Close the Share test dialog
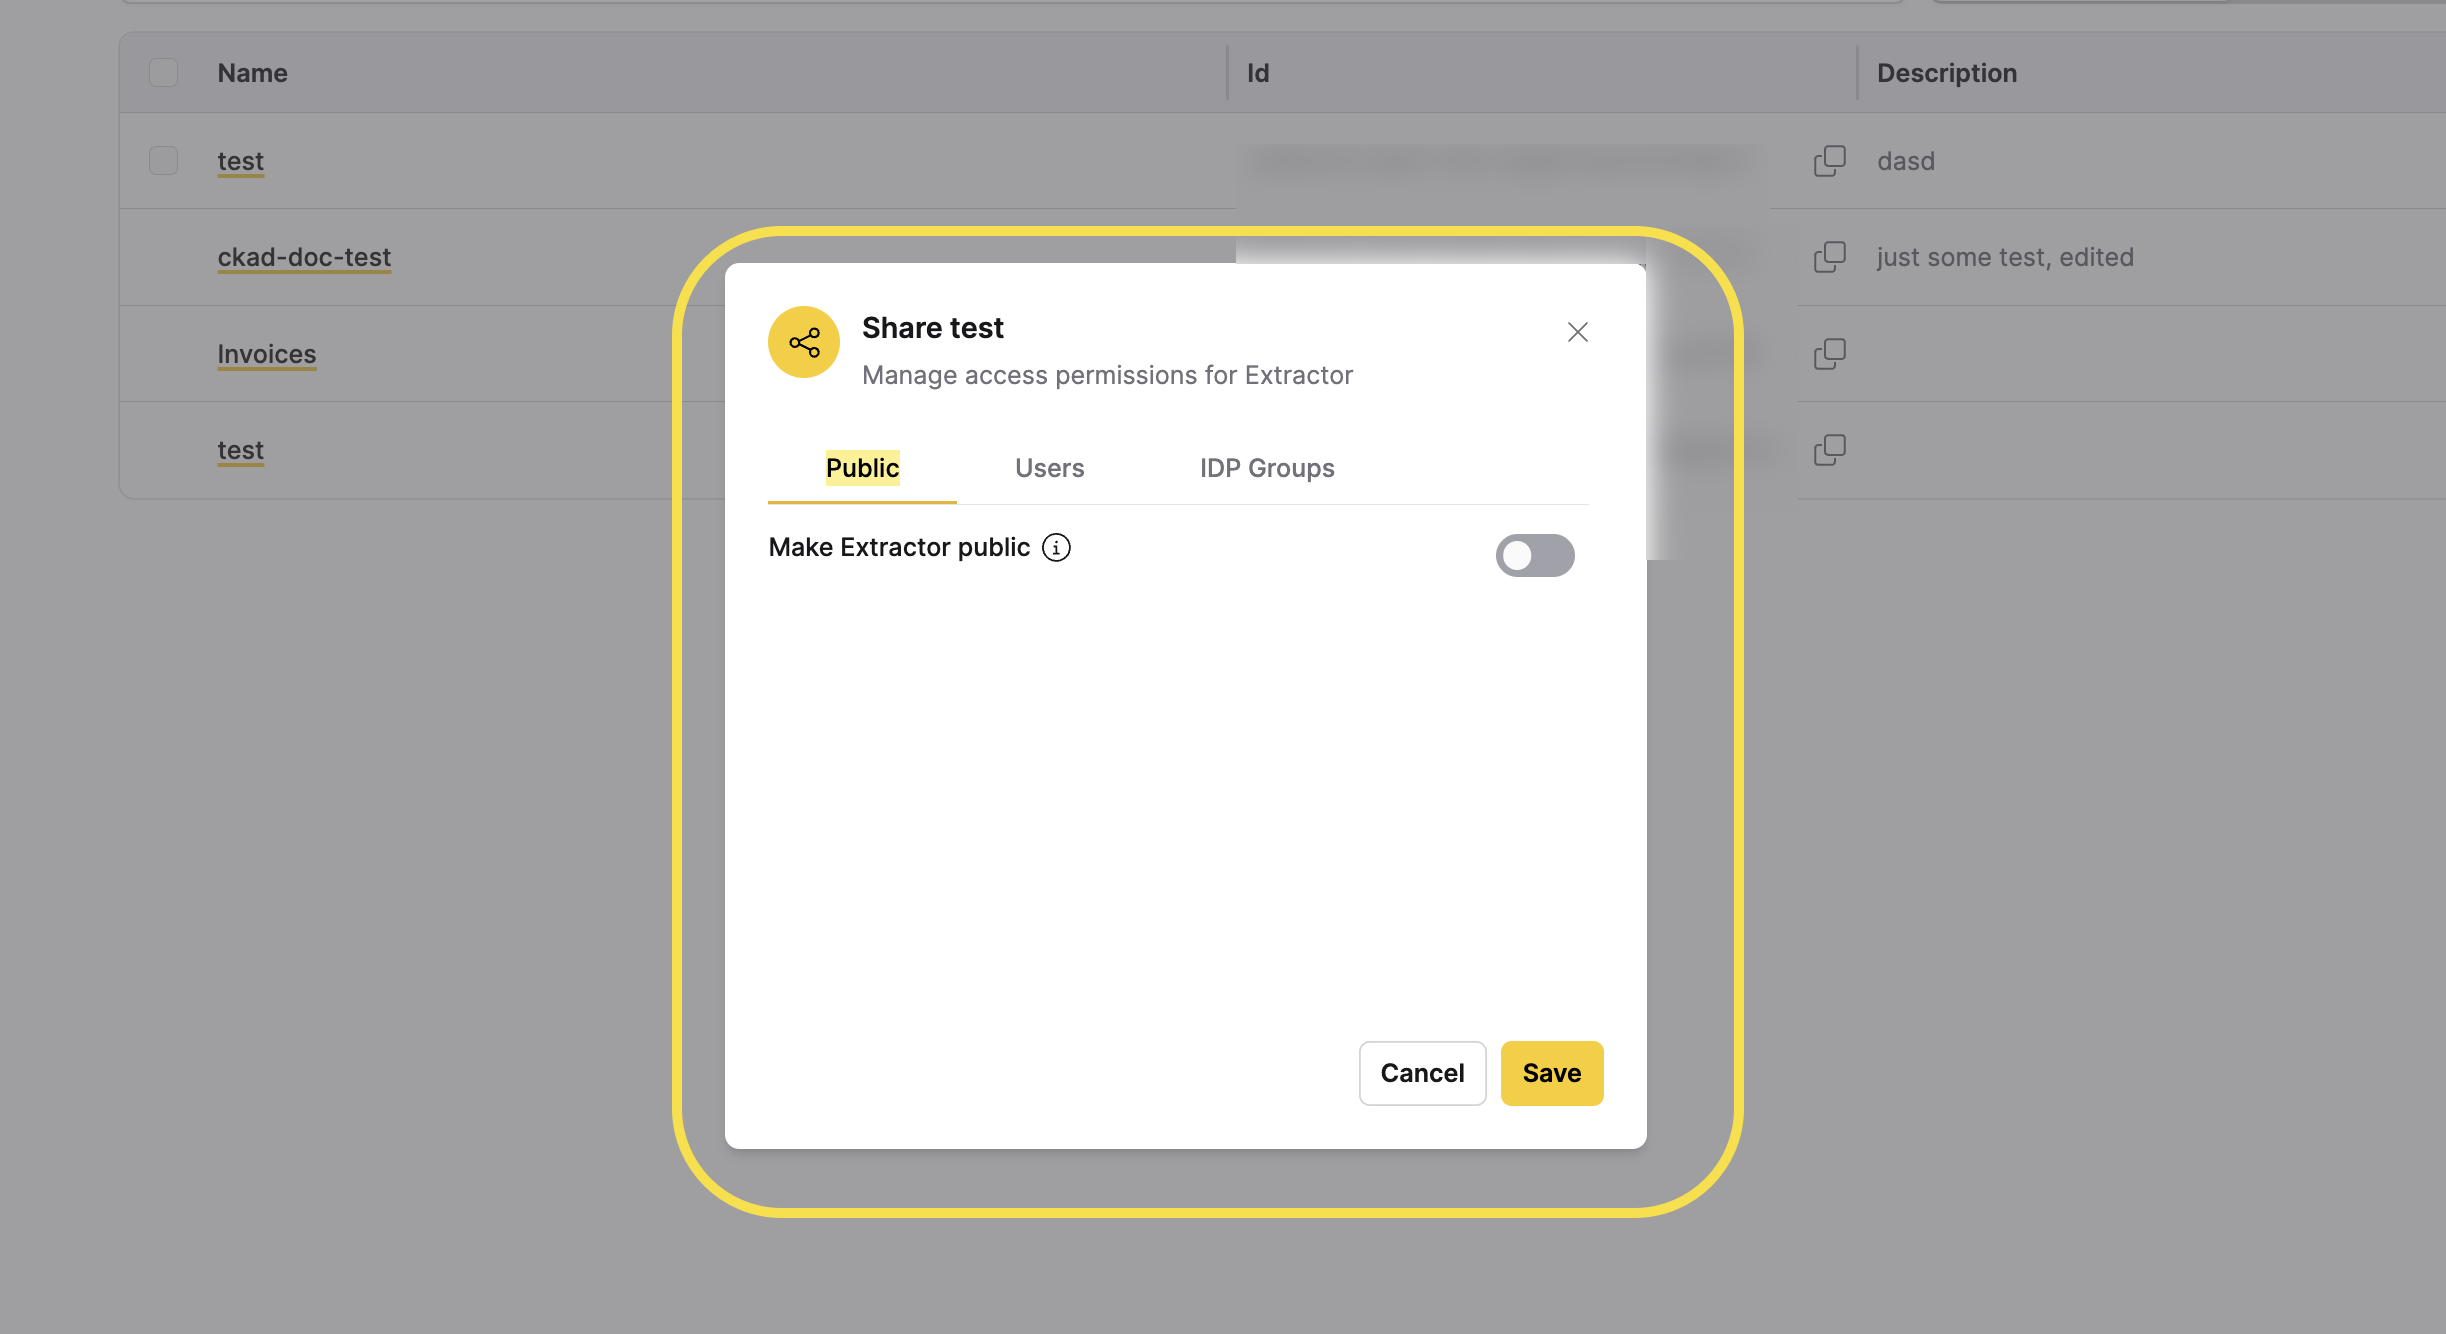 point(1577,332)
